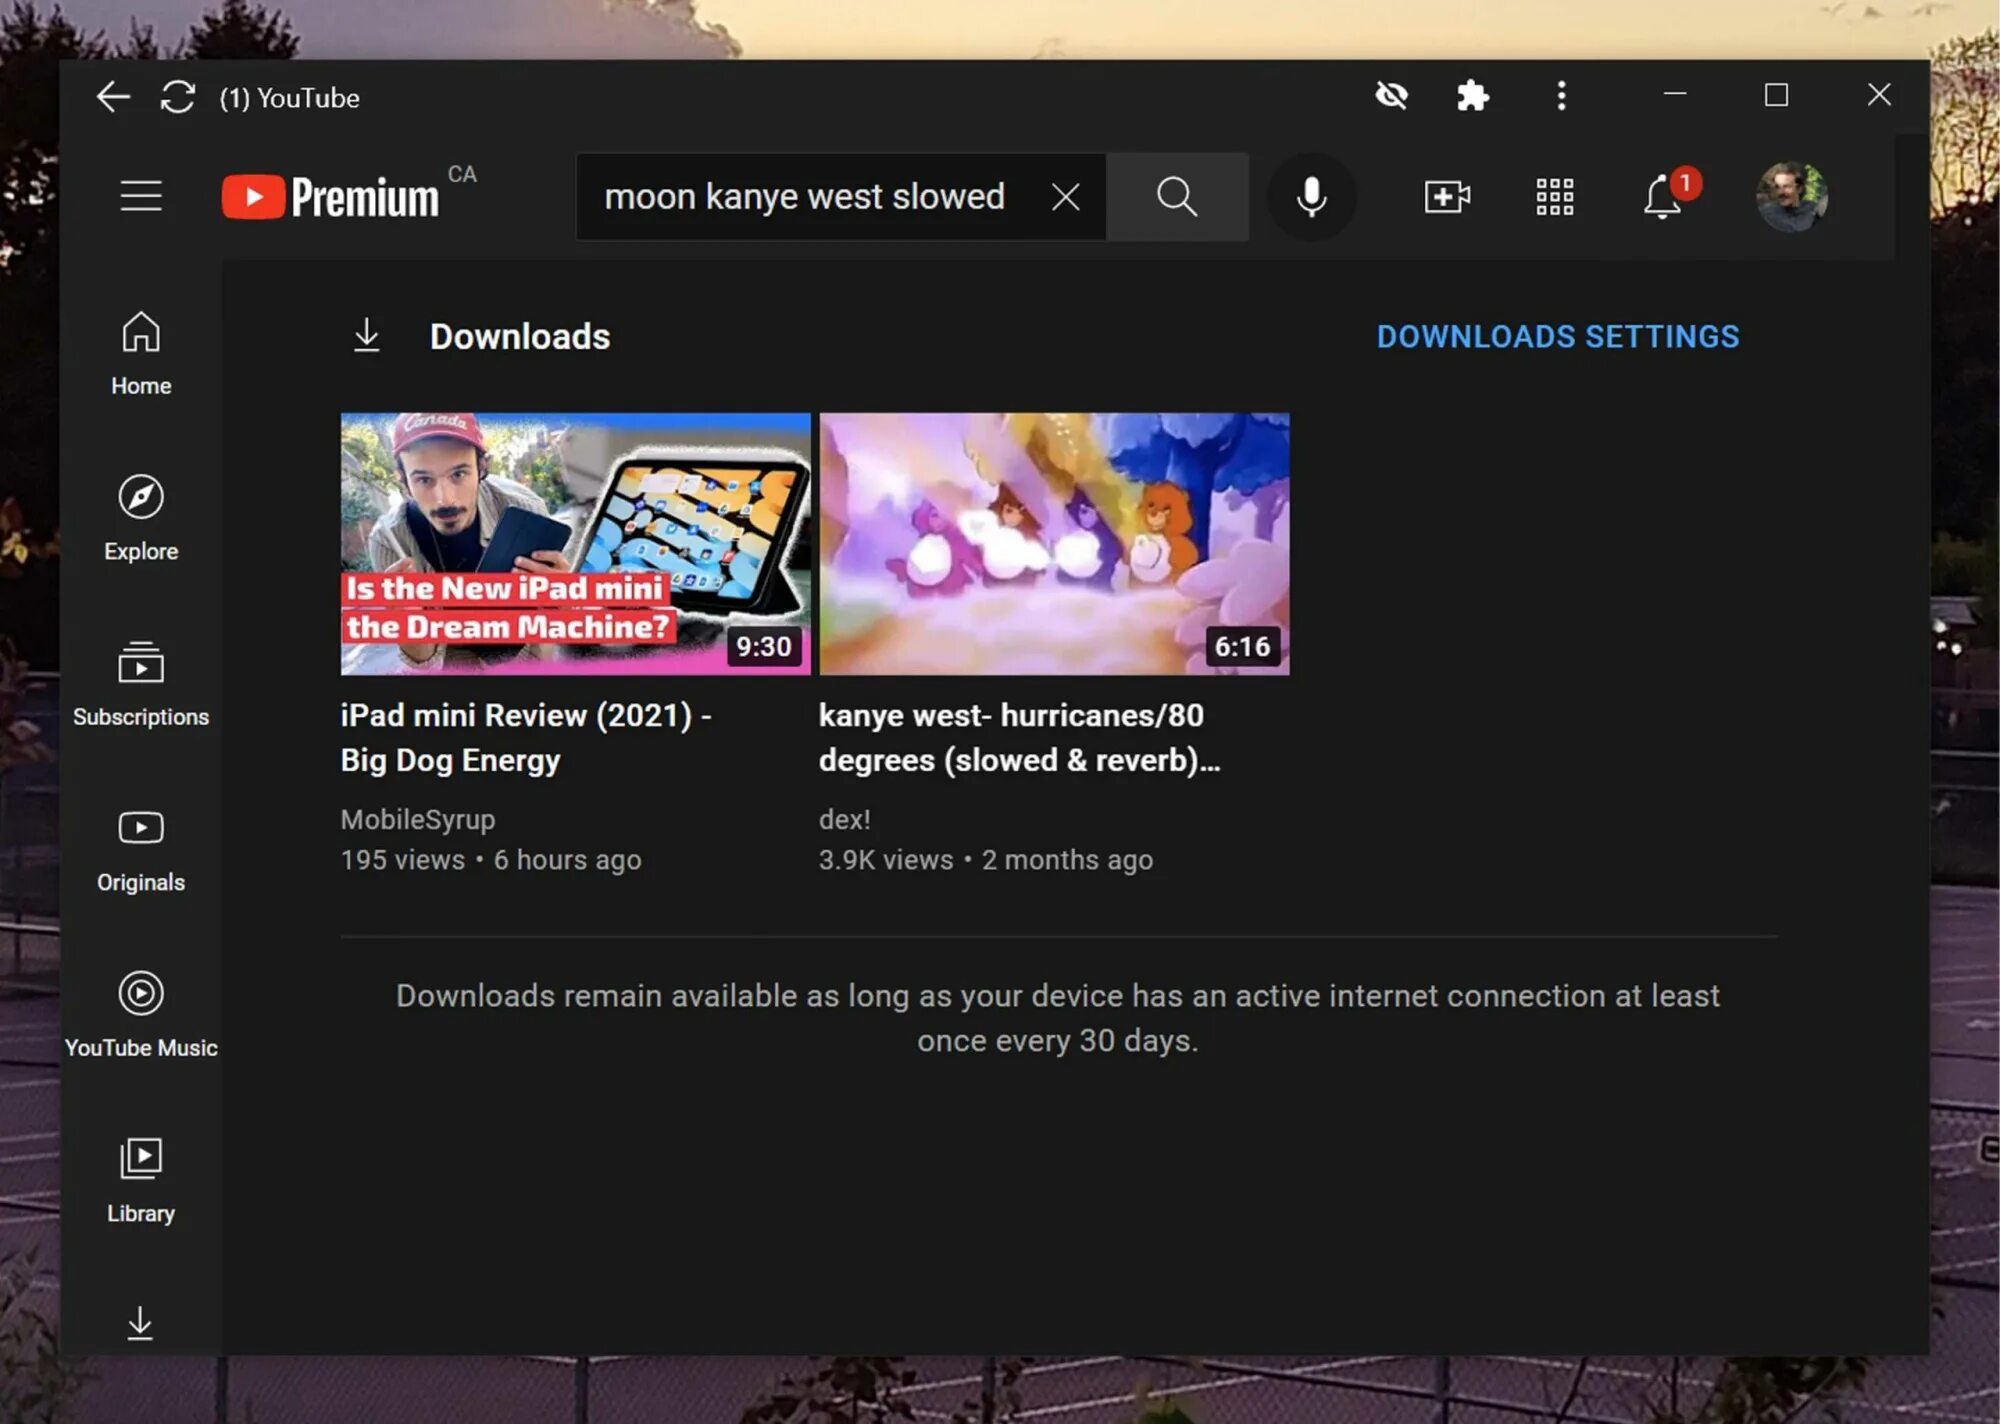Click the YouTube Premium logo
2000x1424 pixels.
[331, 197]
